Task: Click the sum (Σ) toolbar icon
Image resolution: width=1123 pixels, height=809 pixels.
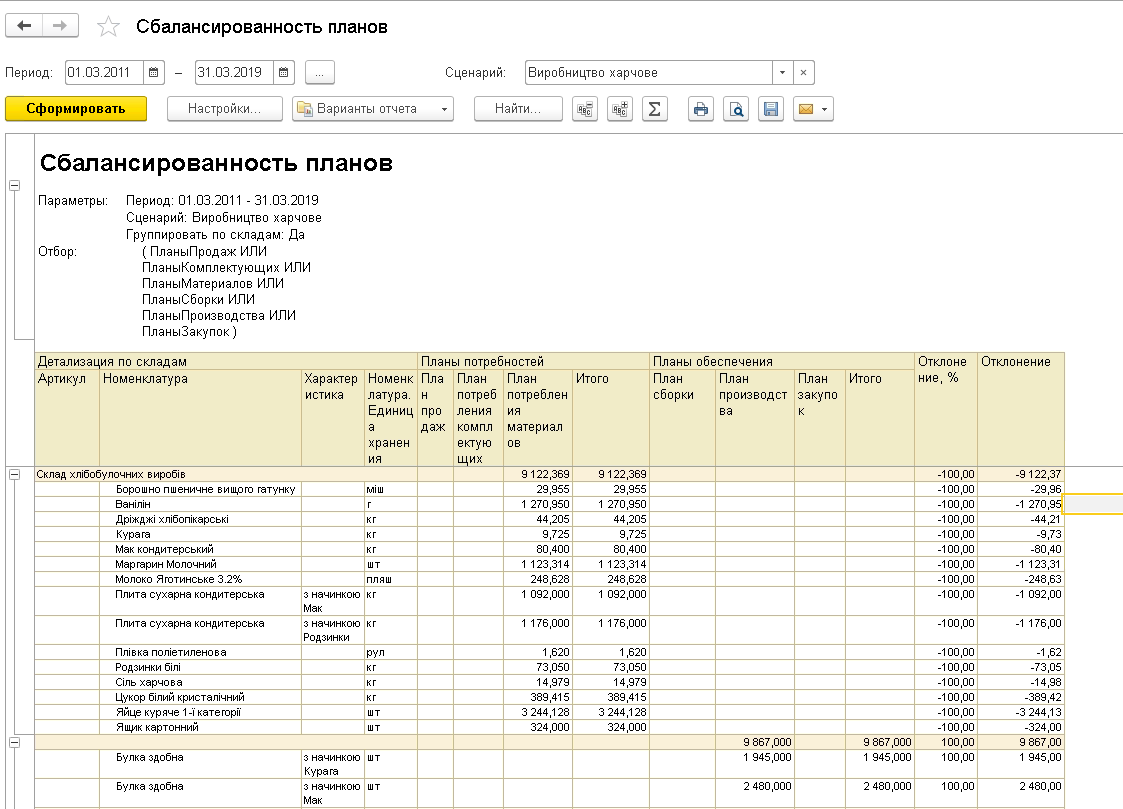Action: 655,109
